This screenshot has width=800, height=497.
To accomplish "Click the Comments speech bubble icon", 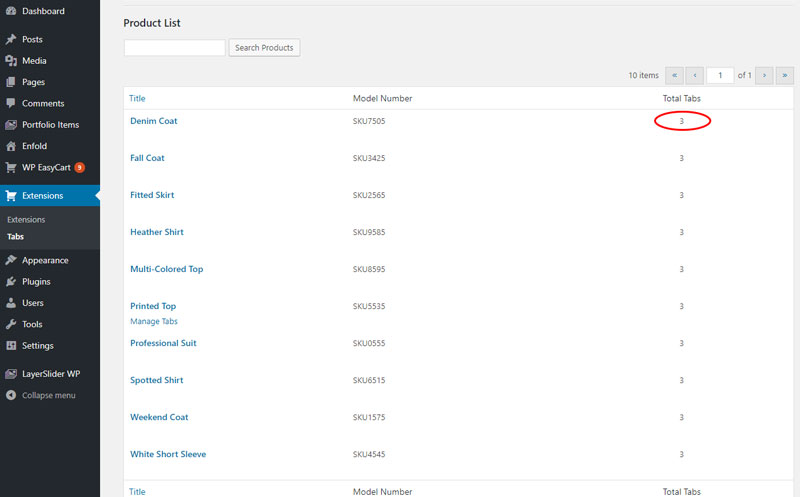I will [x=11, y=103].
